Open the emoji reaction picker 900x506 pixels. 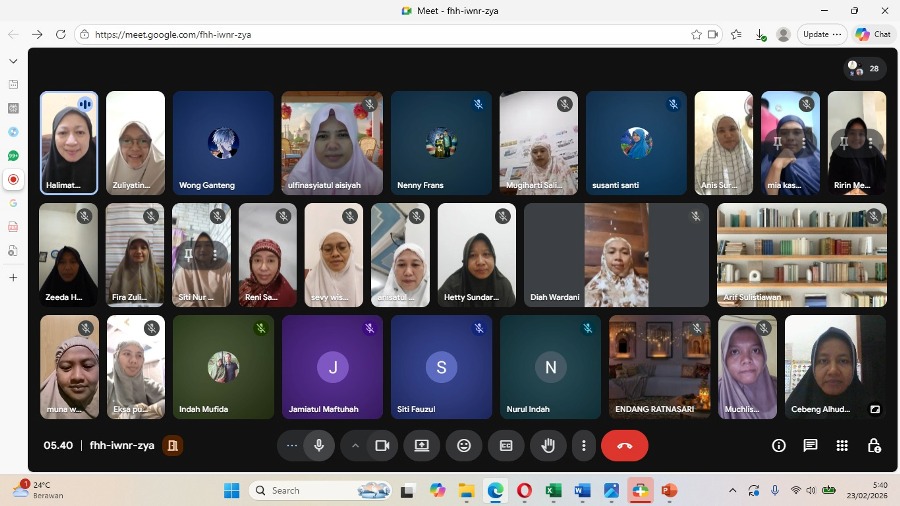(x=464, y=446)
